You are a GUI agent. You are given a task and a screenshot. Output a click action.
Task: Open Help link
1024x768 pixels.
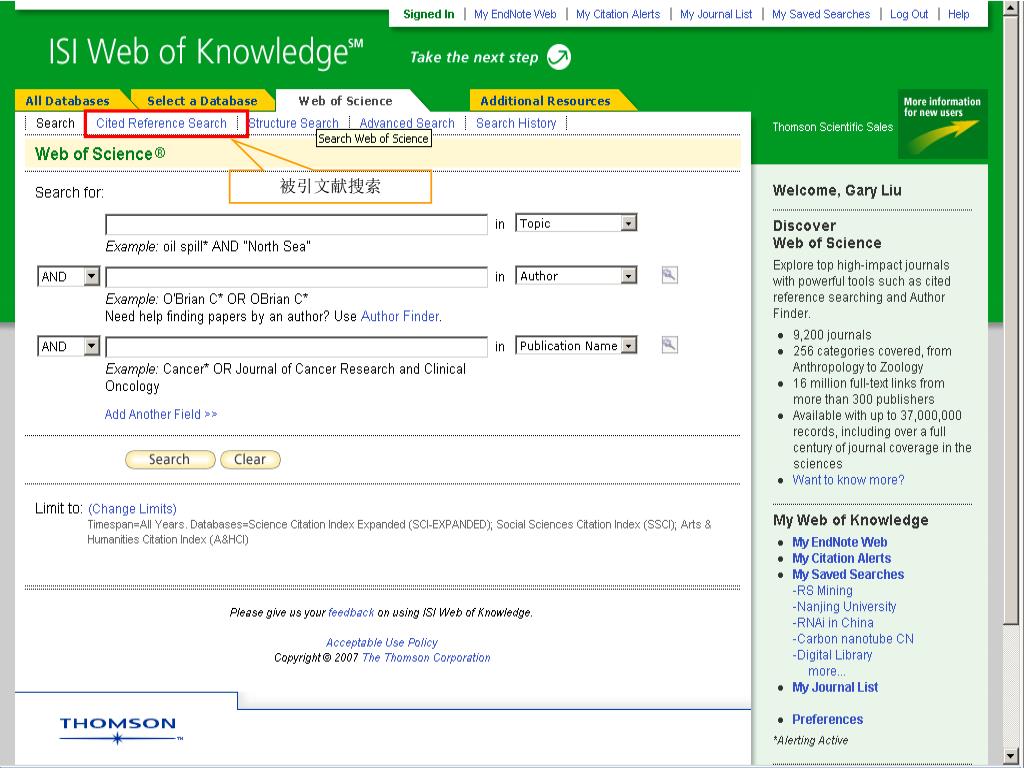[959, 14]
